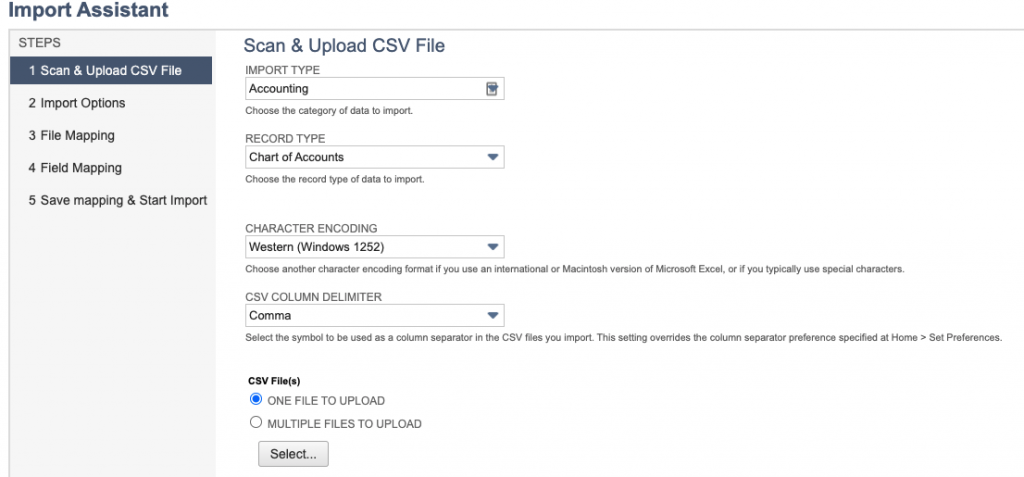
Task: Open the Western (Windows 1252) encoding field
Action: pyautogui.click(x=374, y=247)
